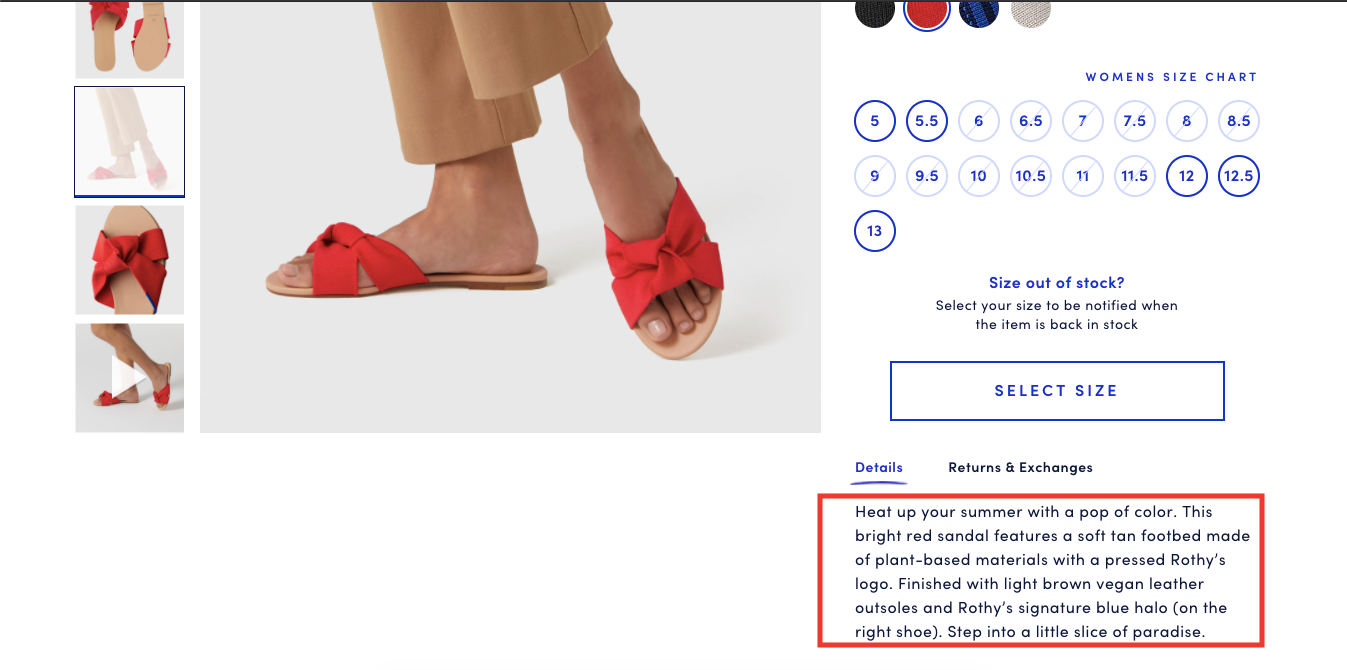Select size 13
This screenshot has width=1347, height=670.
click(875, 231)
